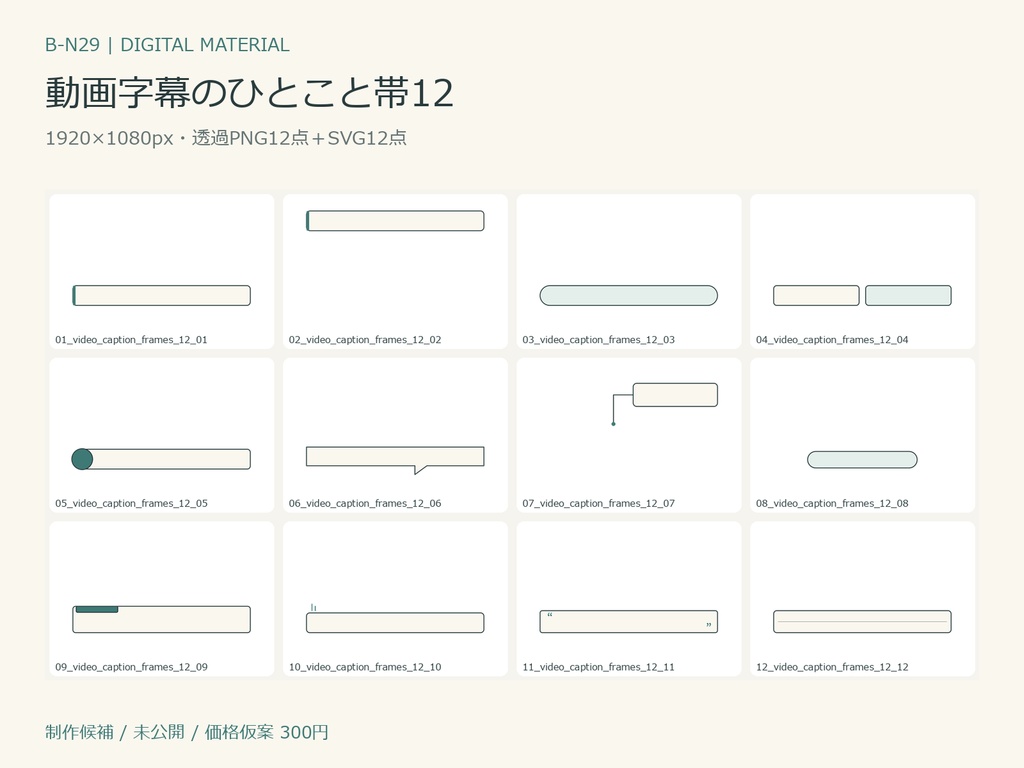Select top-positioned caption frame thumbnail 02

tap(395, 272)
